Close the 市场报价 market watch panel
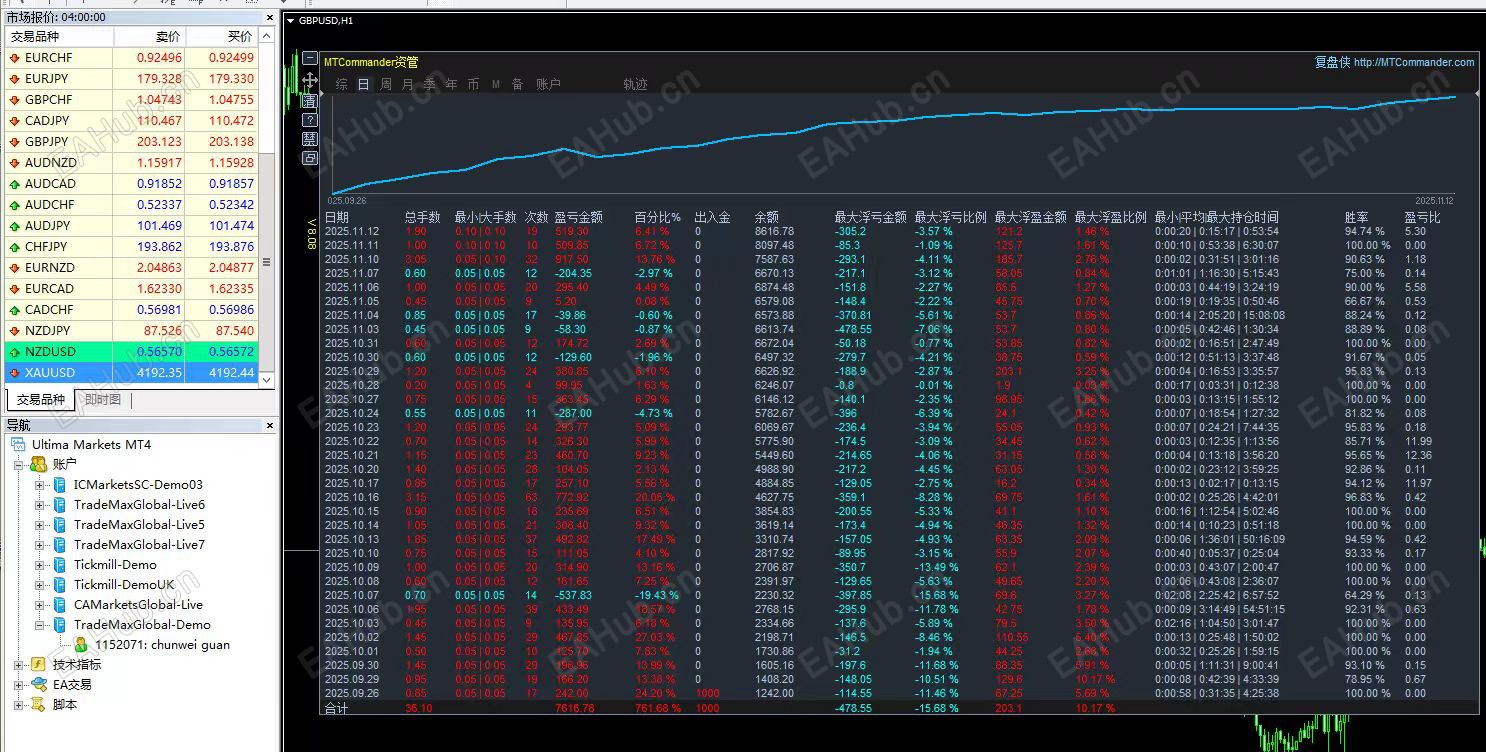This screenshot has width=1486, height=752. [x=269, y=17]
